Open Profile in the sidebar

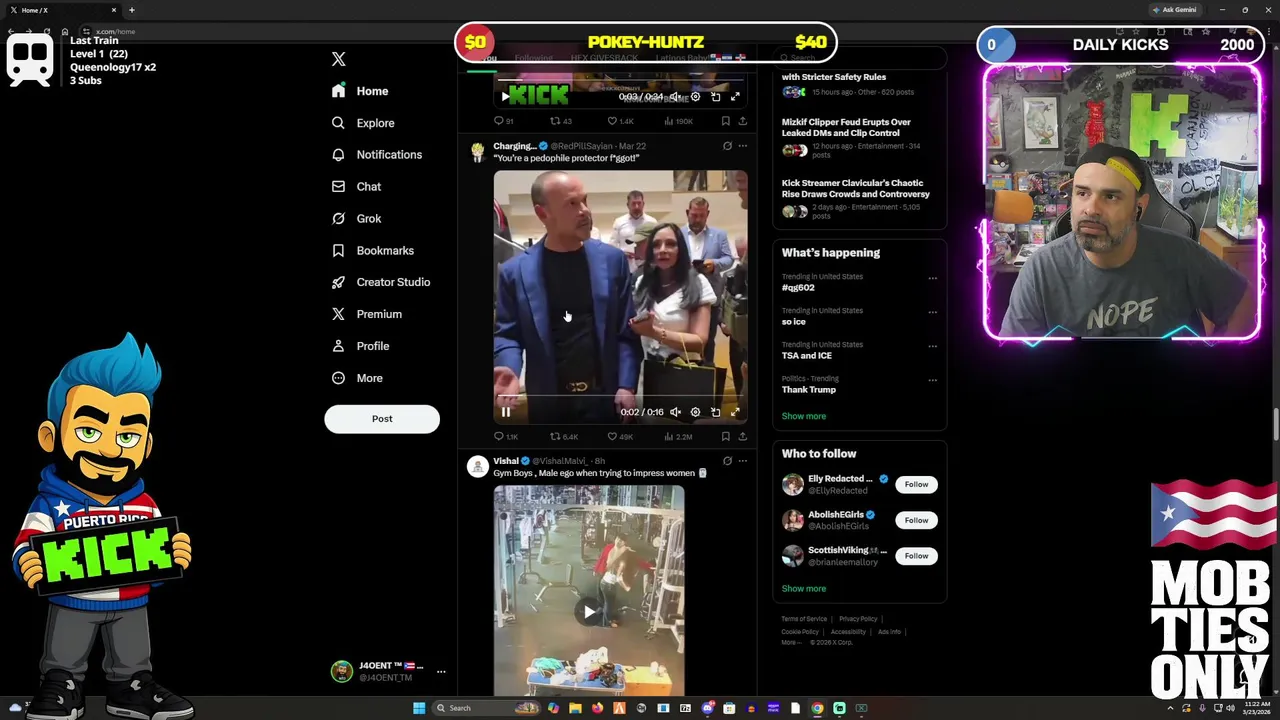click(x=360, y=346)
